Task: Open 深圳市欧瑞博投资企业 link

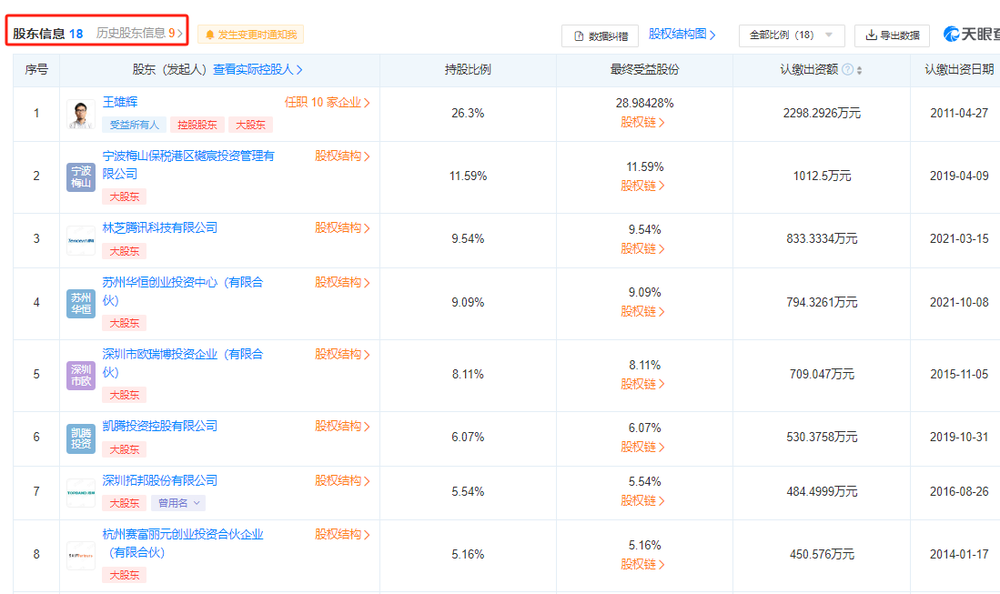Action: pos(182,363)
